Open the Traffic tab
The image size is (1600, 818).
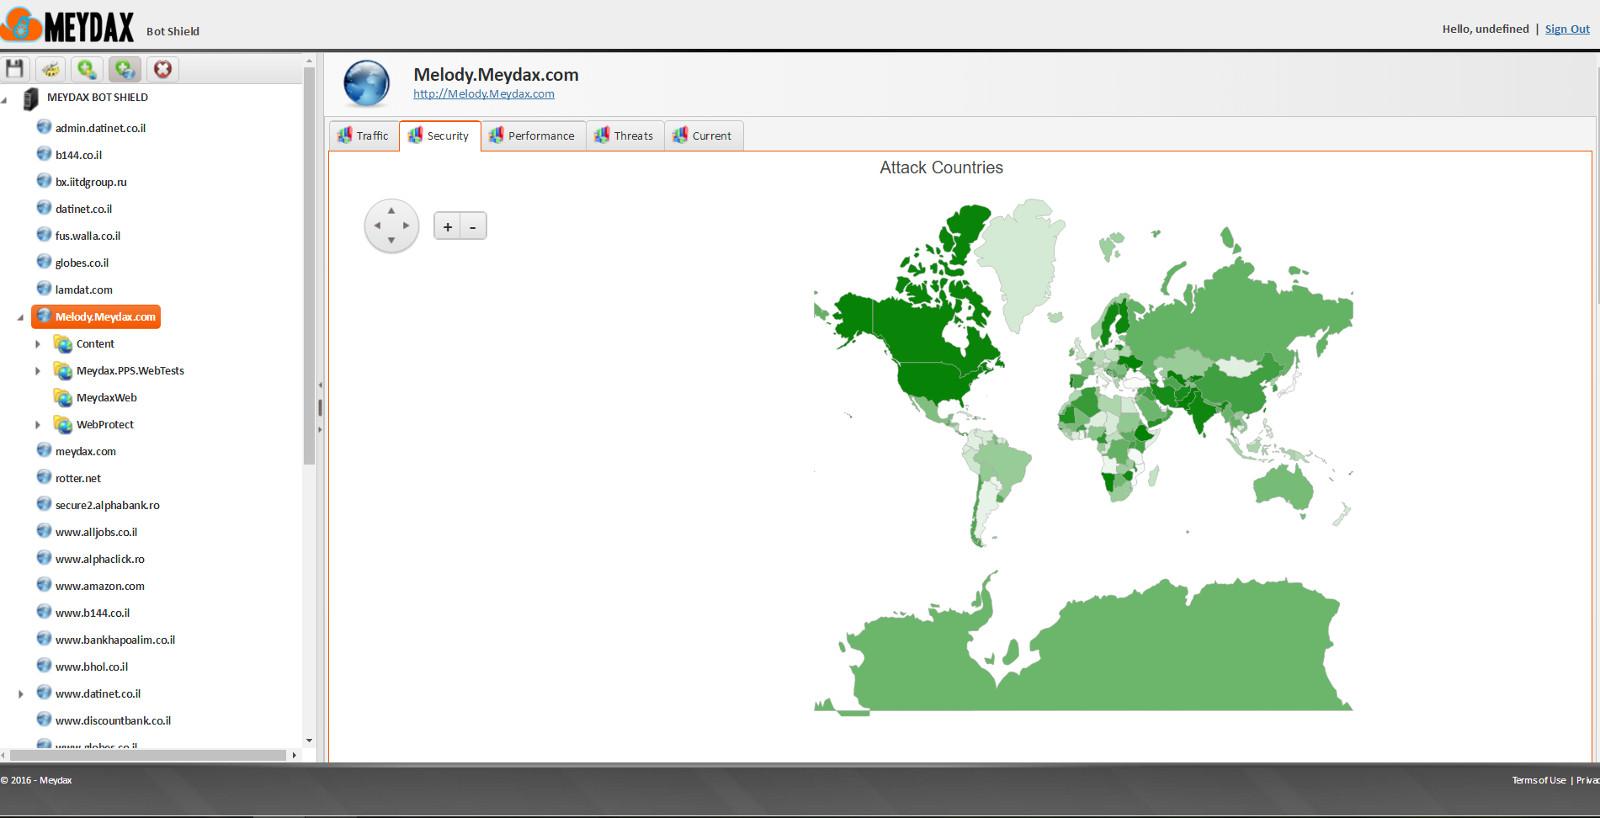click(x=363, y=135)
